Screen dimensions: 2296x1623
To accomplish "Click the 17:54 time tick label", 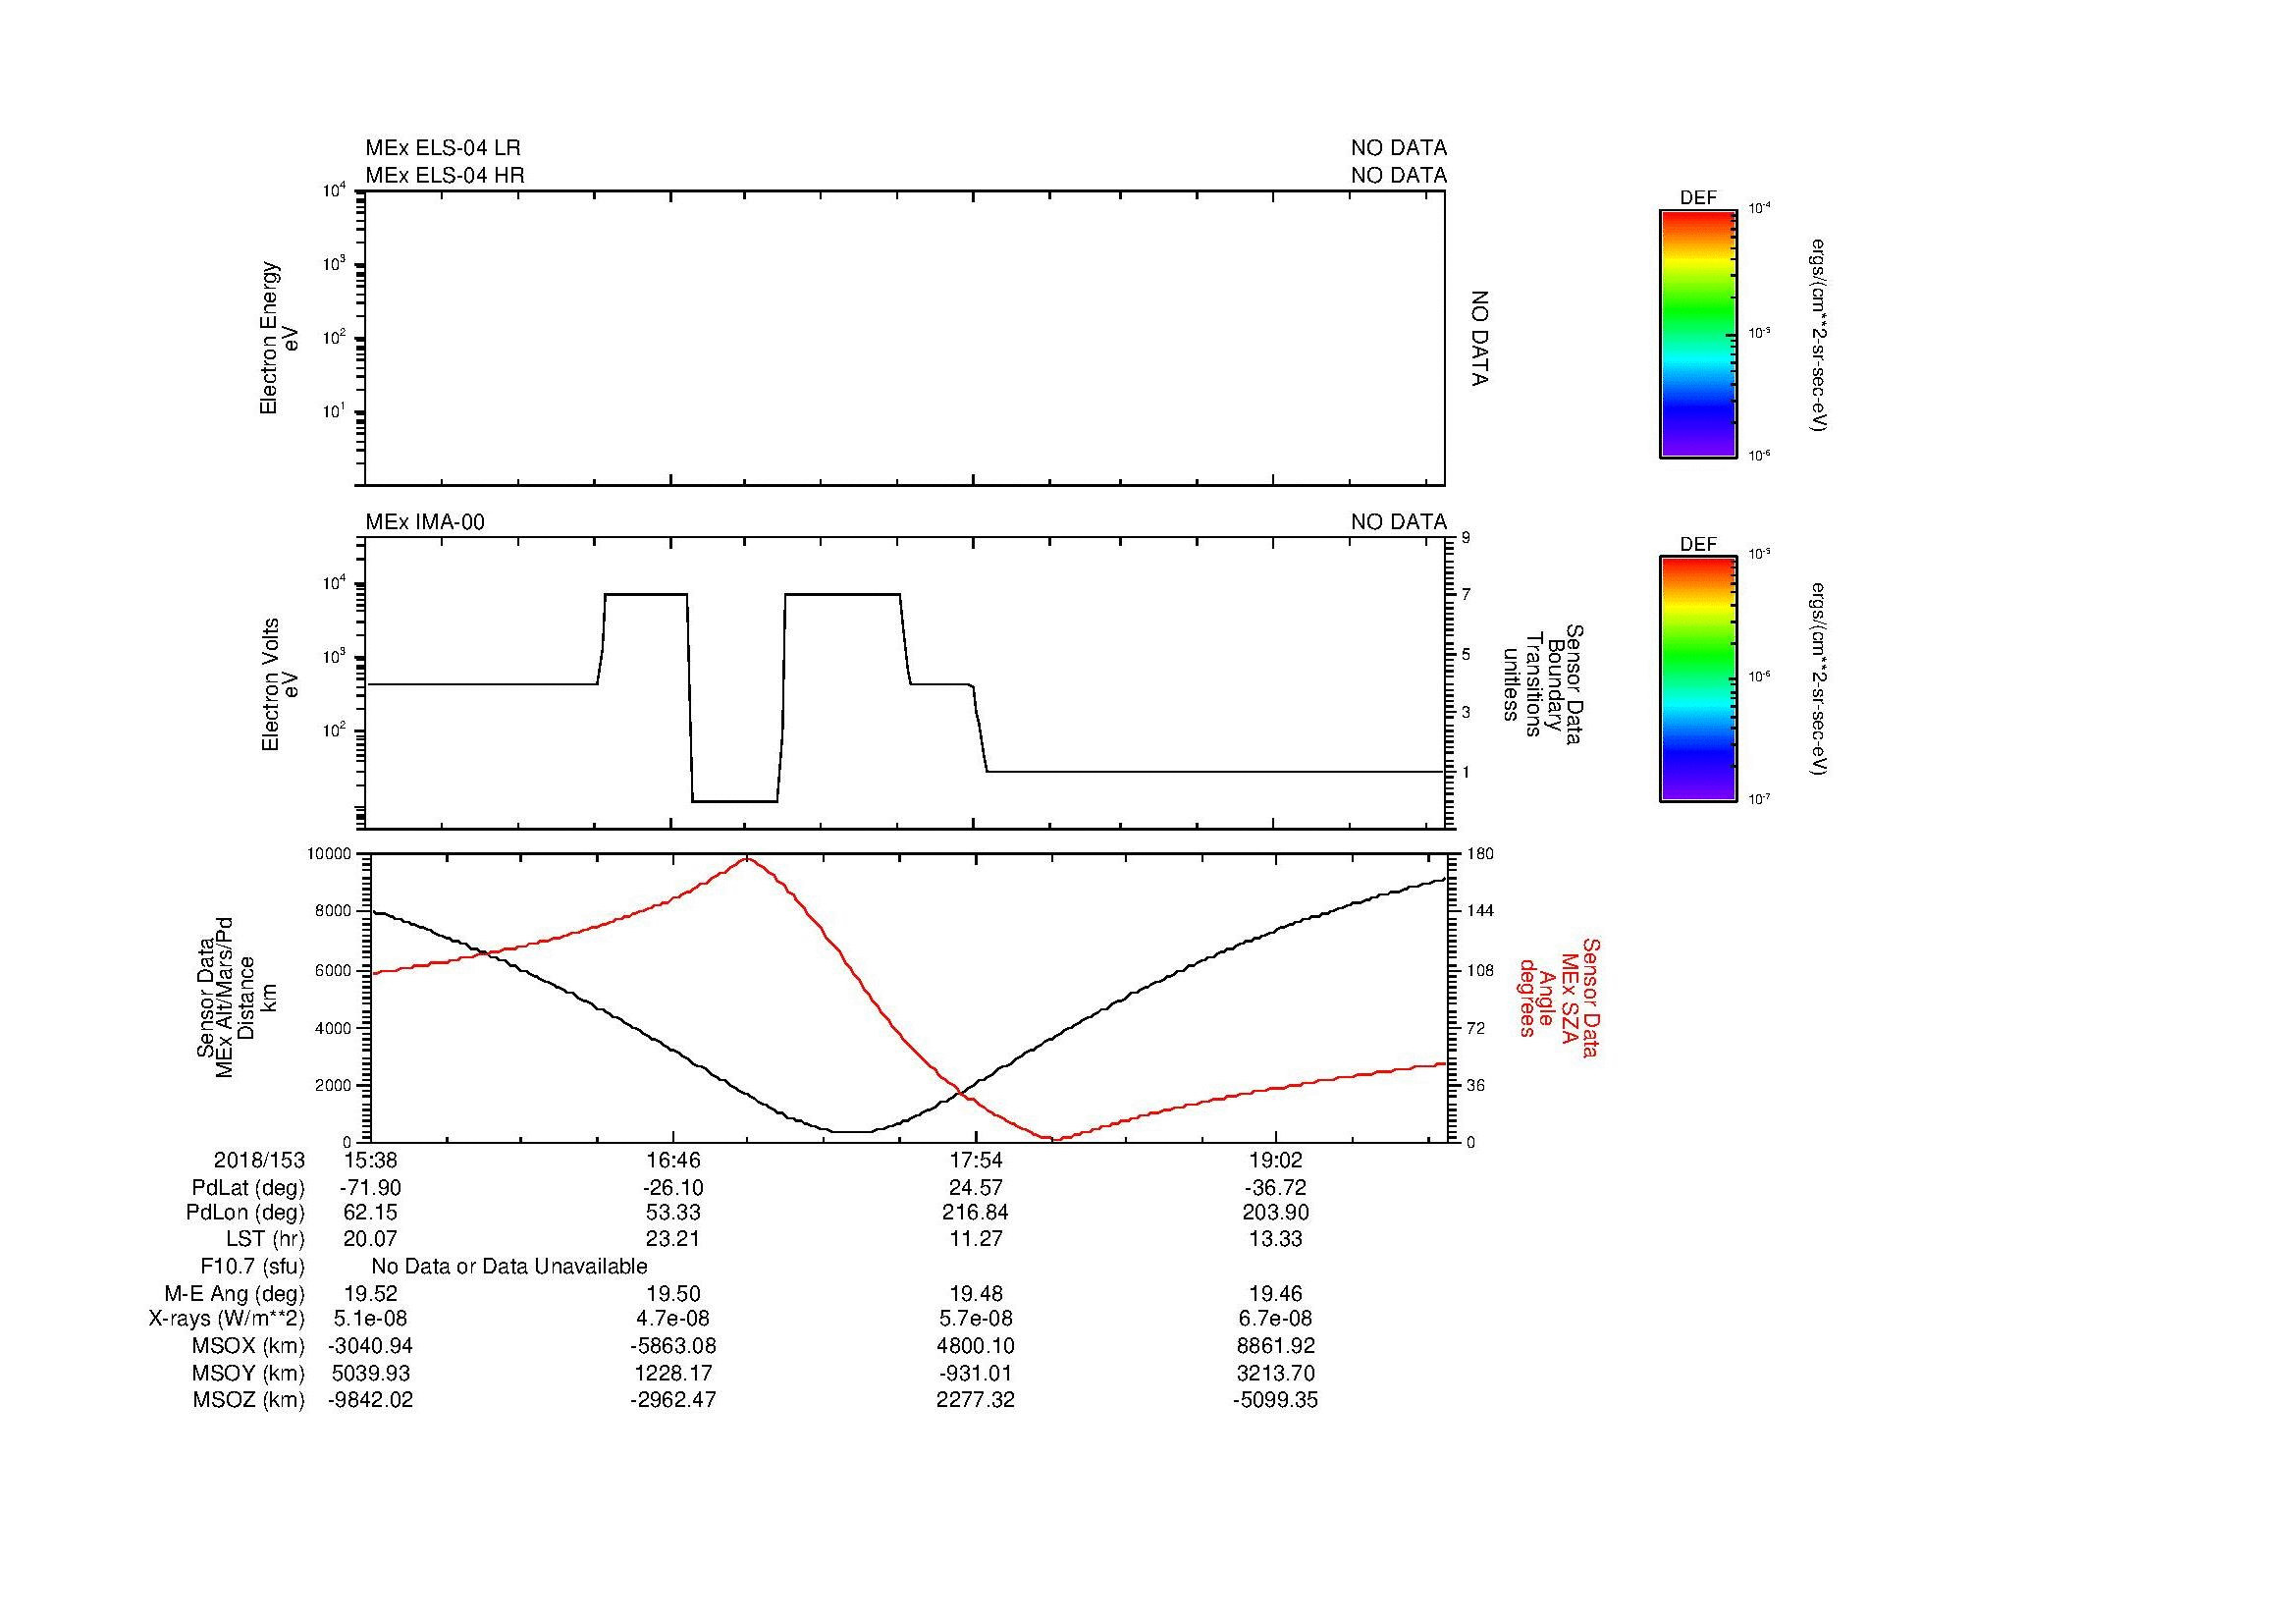I will click(x=976, y=1160).
